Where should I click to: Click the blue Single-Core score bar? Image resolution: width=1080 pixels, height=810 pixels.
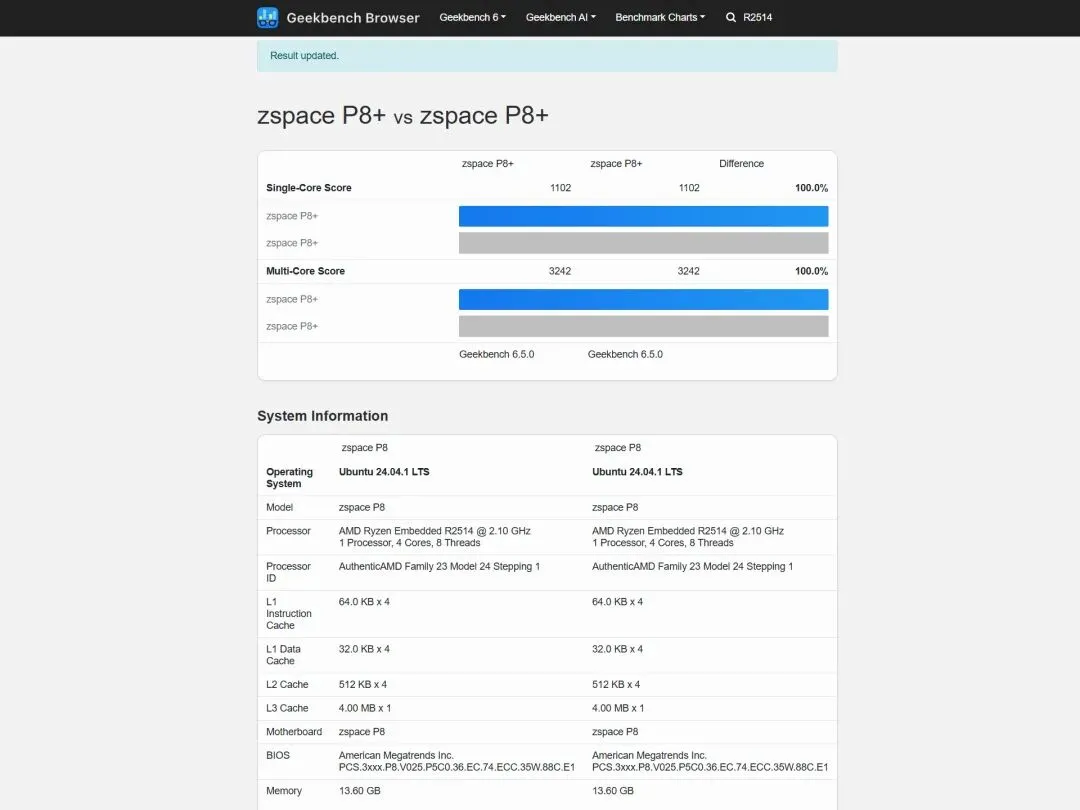tap(643, 216)
